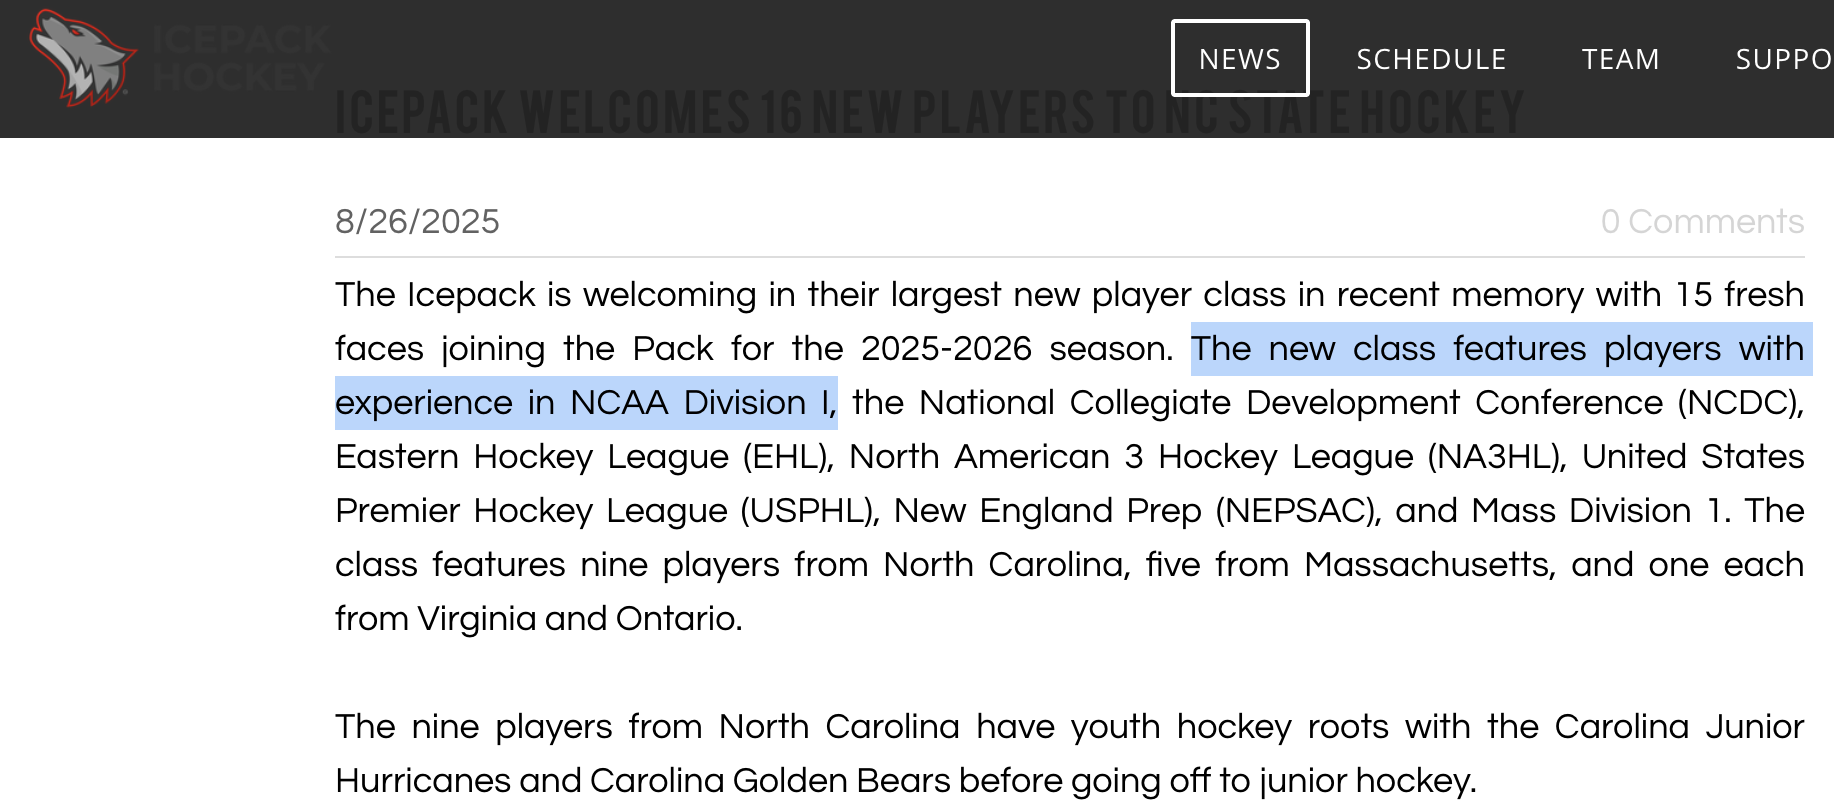Image resolution: width=1834 pixels, height=810 pixels.
Task: Click the Icepack Welcomes 16 New Players headline
Action: tap(929, 112)
